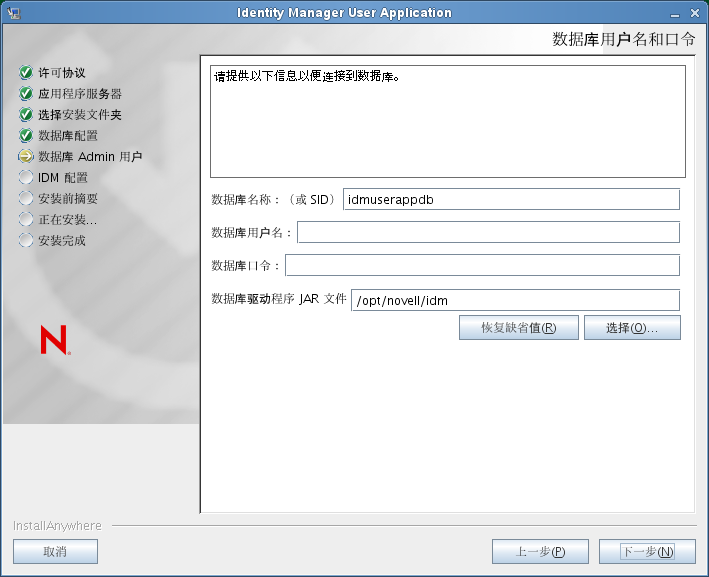Close the Identity Manager User Application window
This screenshot has height=577, width=709.
pos(695,14)
